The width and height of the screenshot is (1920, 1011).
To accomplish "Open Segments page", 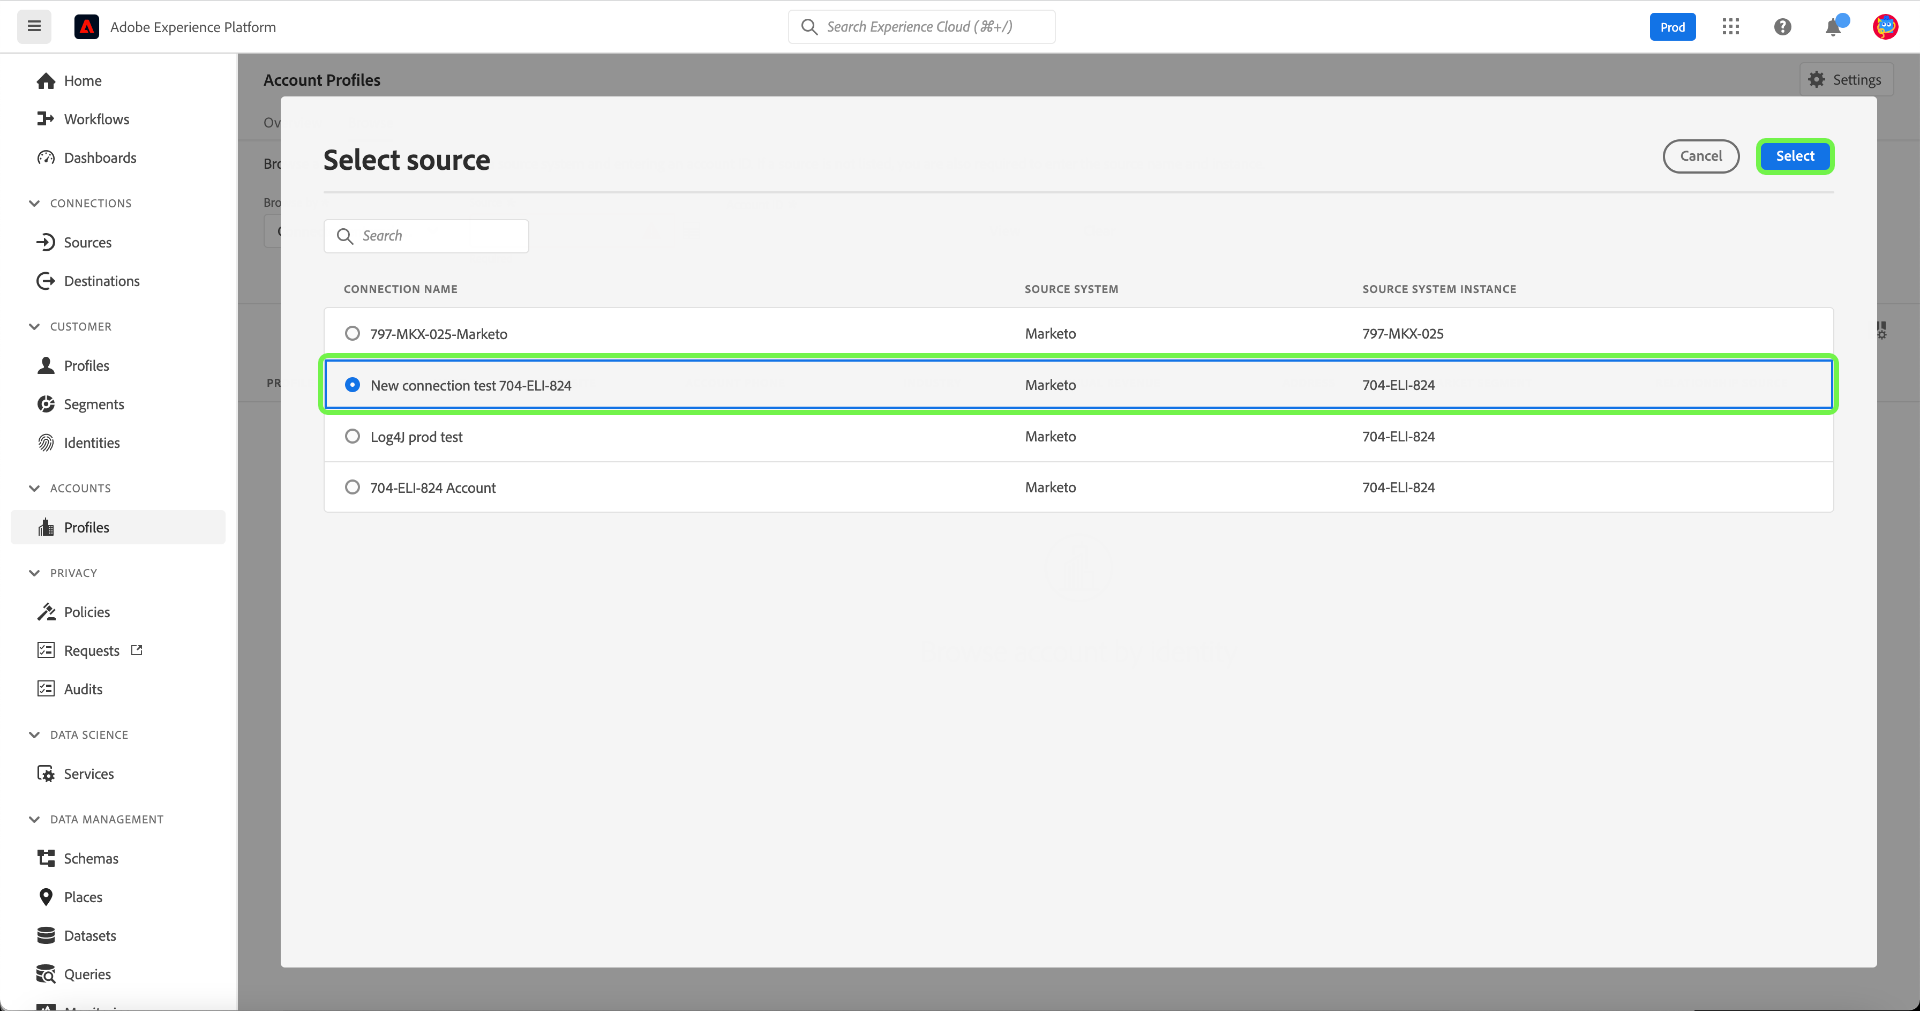I will pos(94,405).
